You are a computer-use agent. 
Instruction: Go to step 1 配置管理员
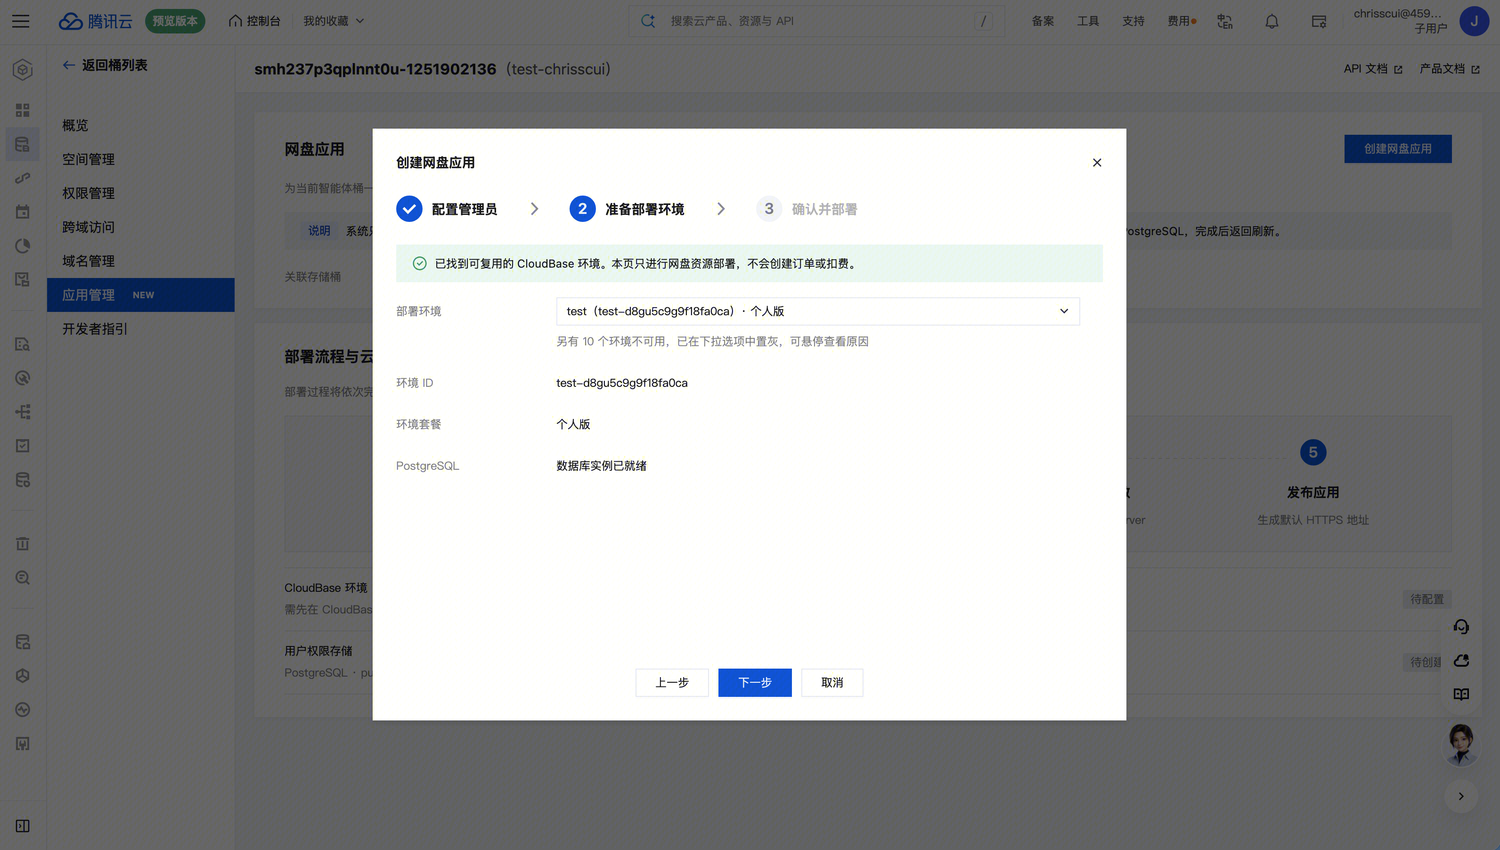pos(447,209)
